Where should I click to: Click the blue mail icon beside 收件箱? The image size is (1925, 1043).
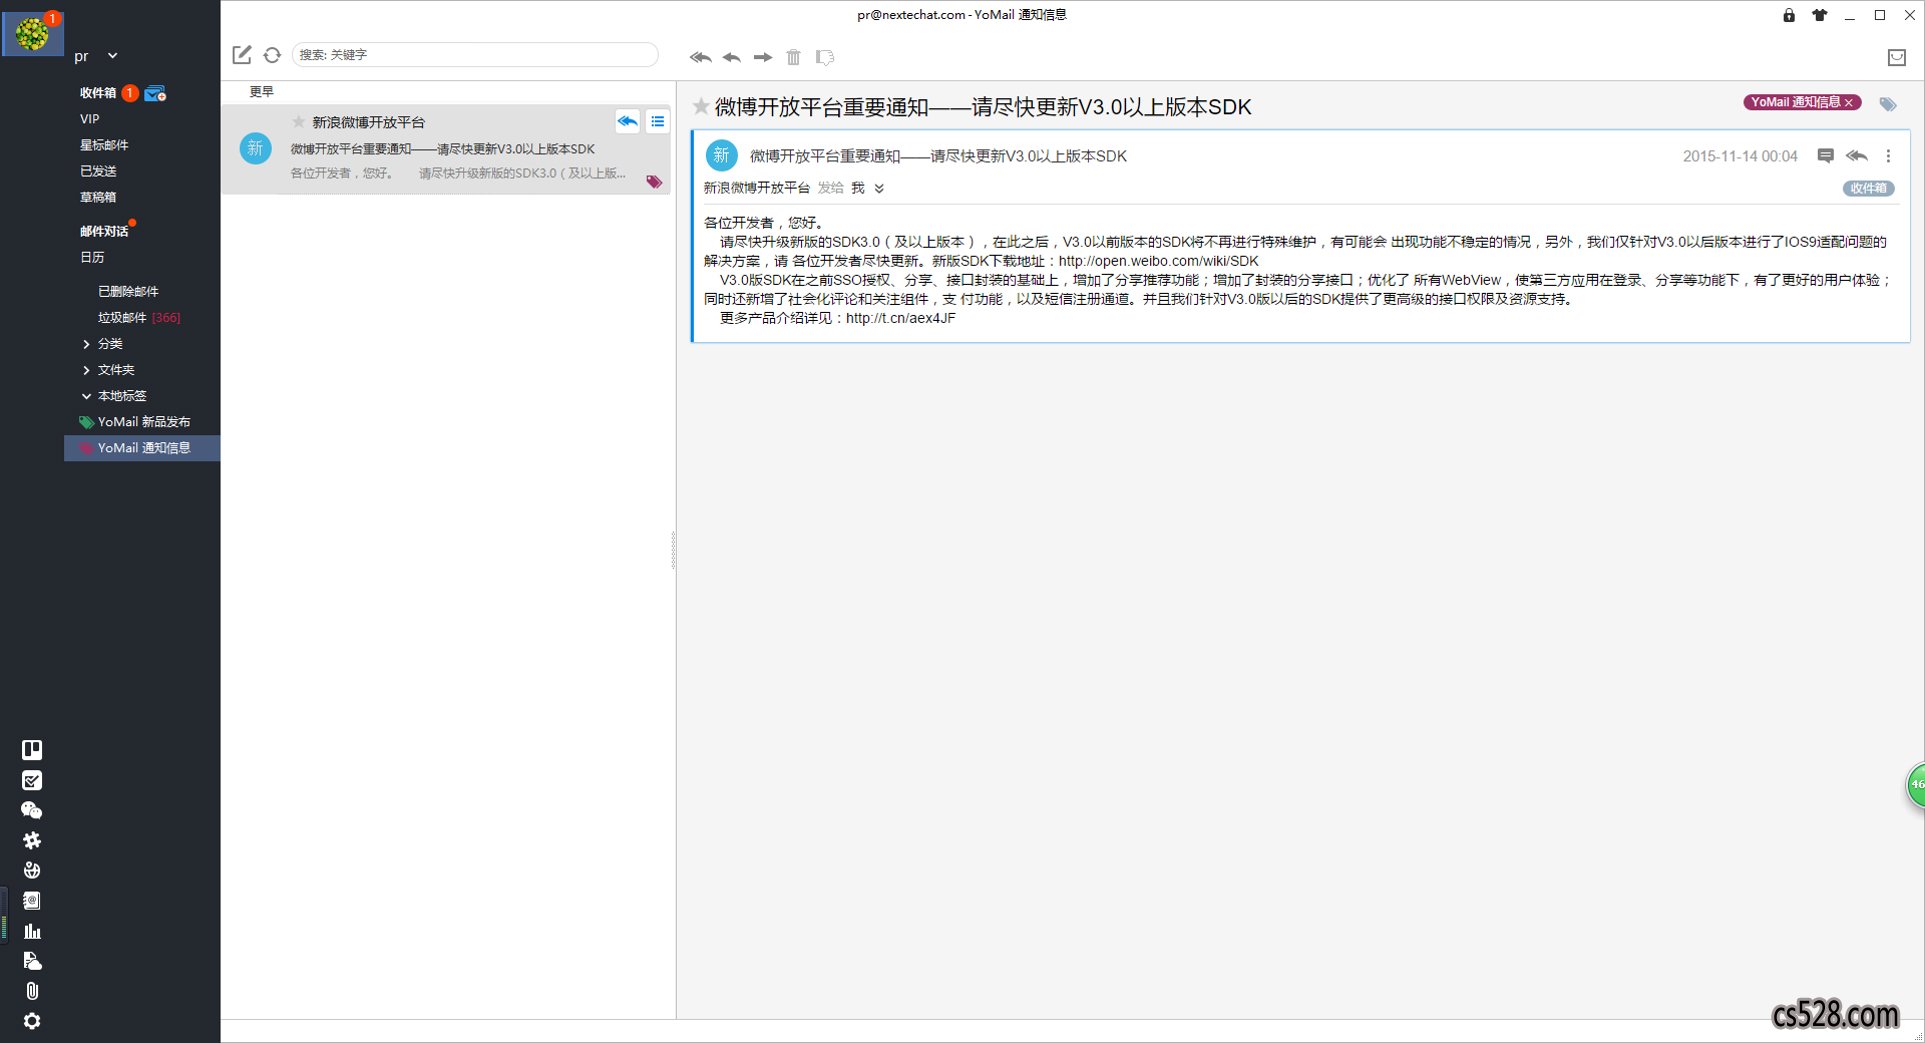(x=155, y=93)
